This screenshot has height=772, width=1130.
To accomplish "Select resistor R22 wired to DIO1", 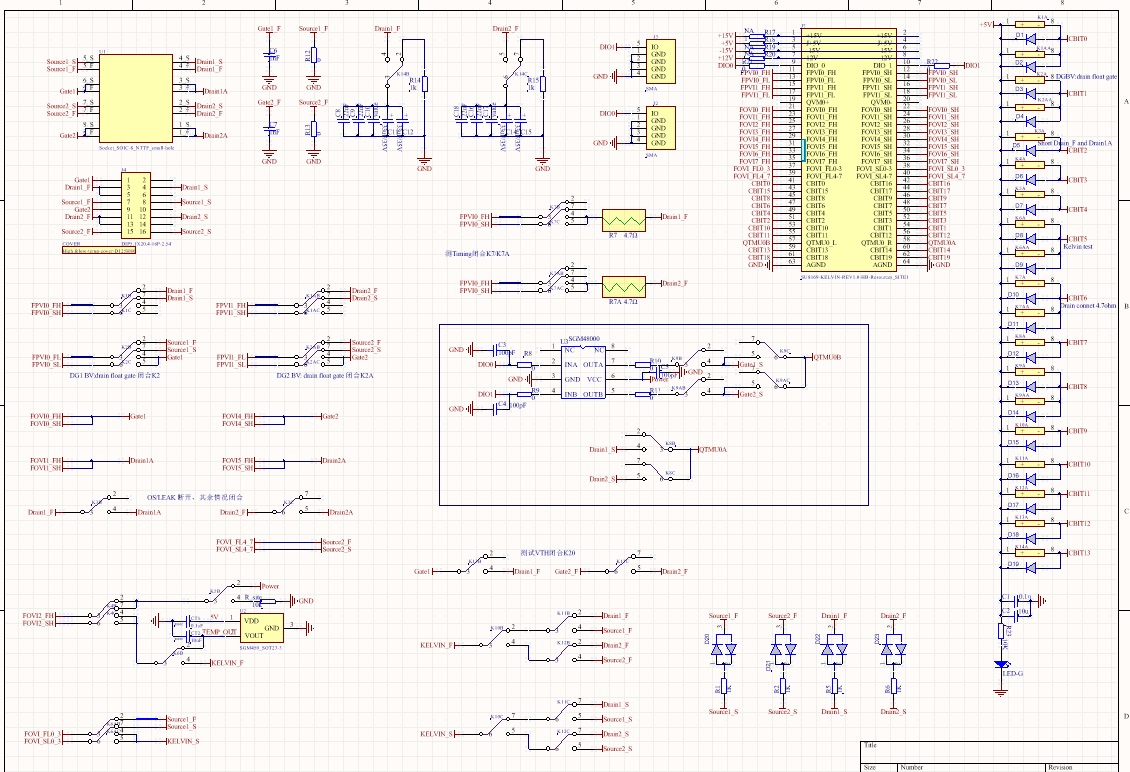I will click(941, 65).
